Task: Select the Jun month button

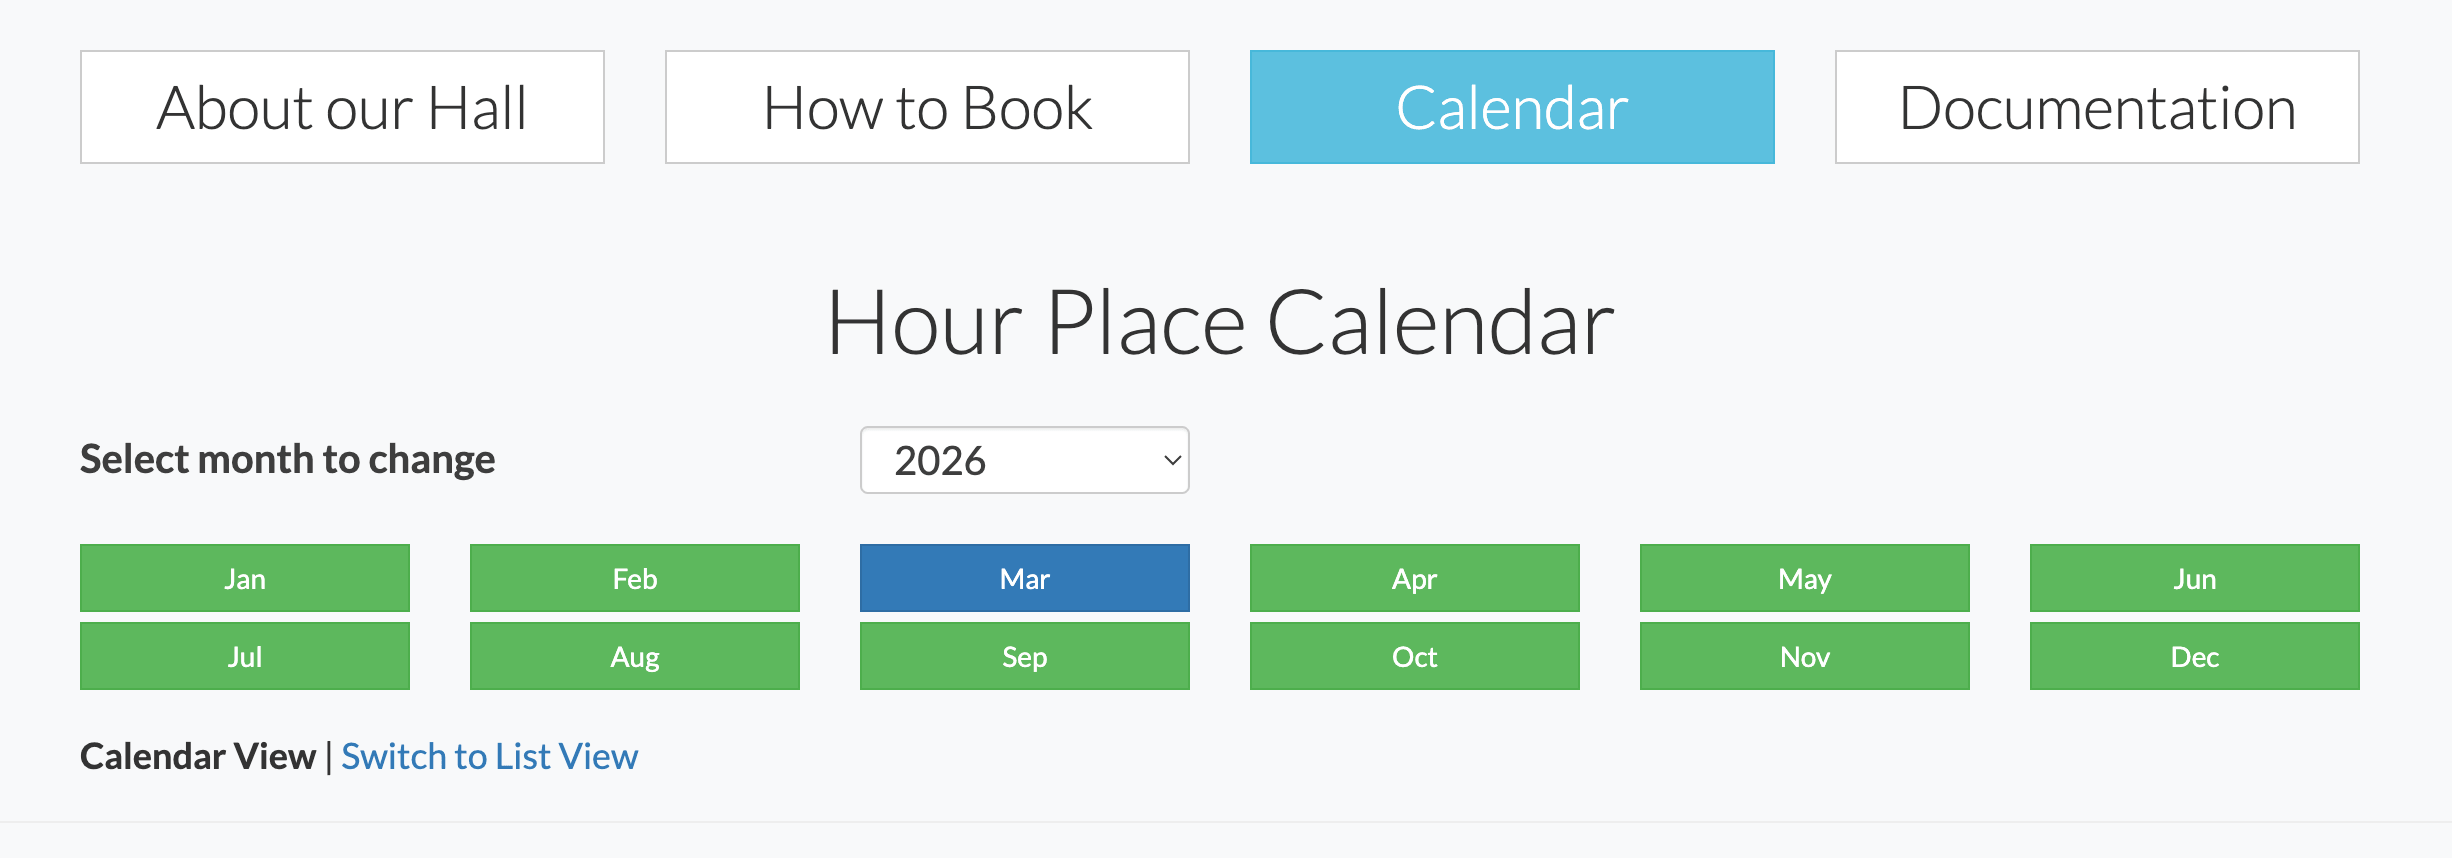Action: tap(2195, 578)
